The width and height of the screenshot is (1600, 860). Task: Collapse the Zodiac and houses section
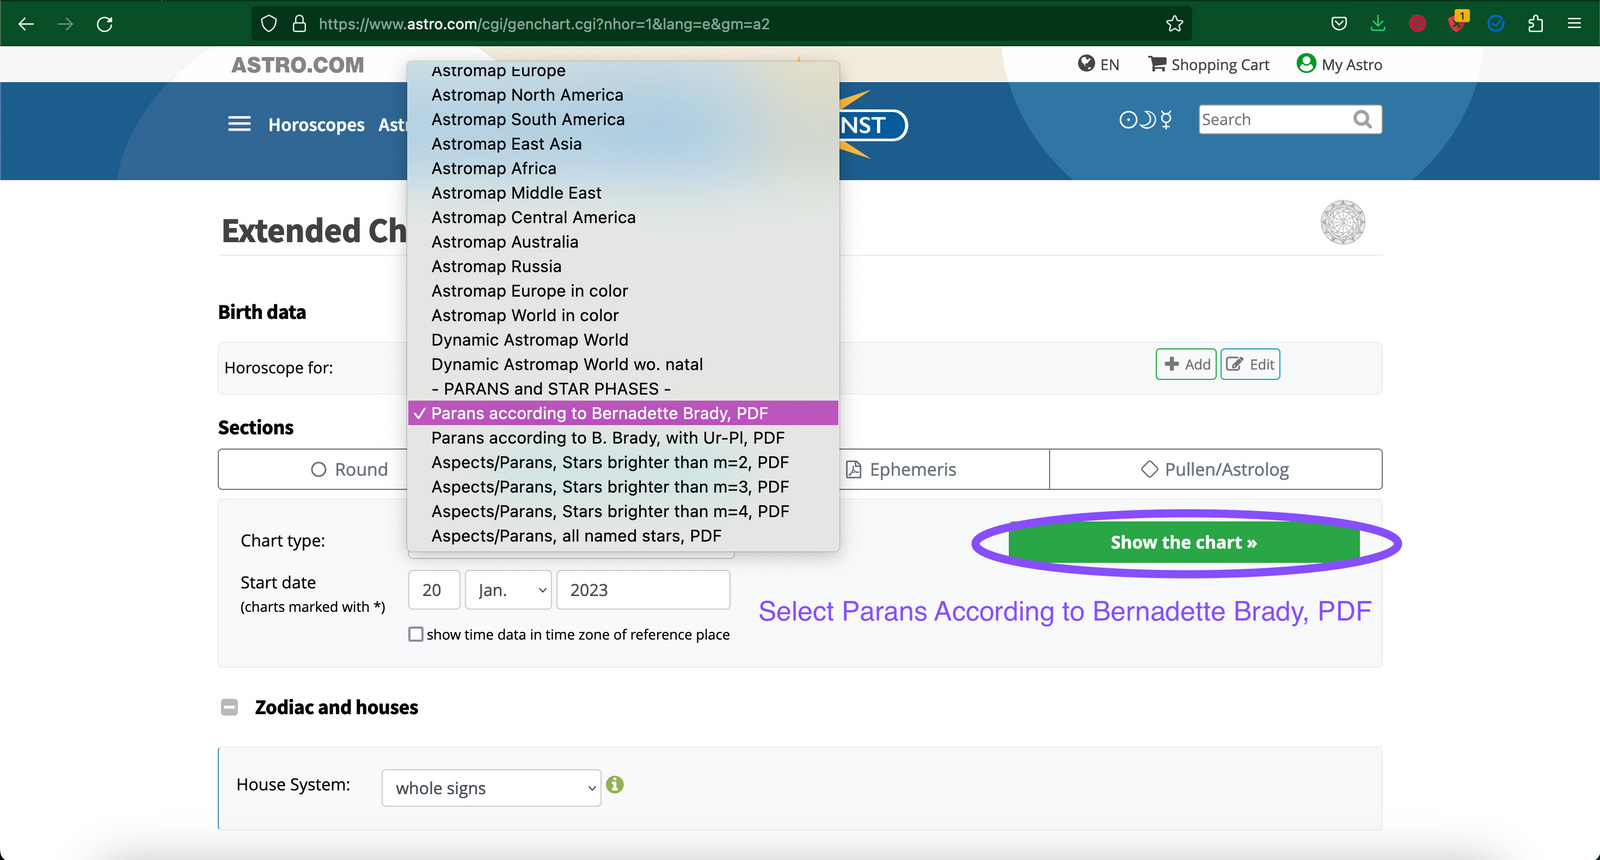[229, 707]
